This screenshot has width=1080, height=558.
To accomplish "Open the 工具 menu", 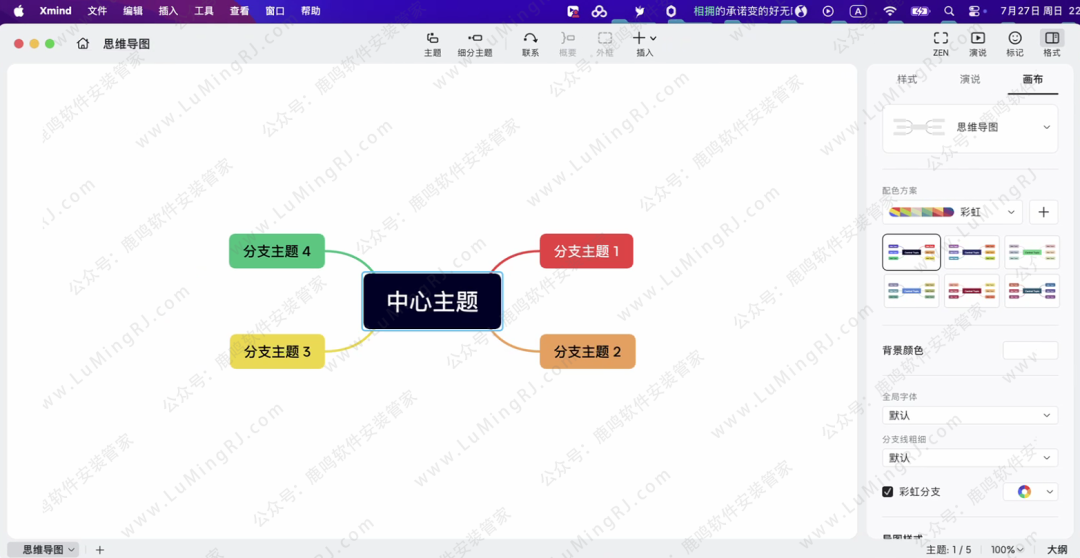I will click(x=204, y=11).
